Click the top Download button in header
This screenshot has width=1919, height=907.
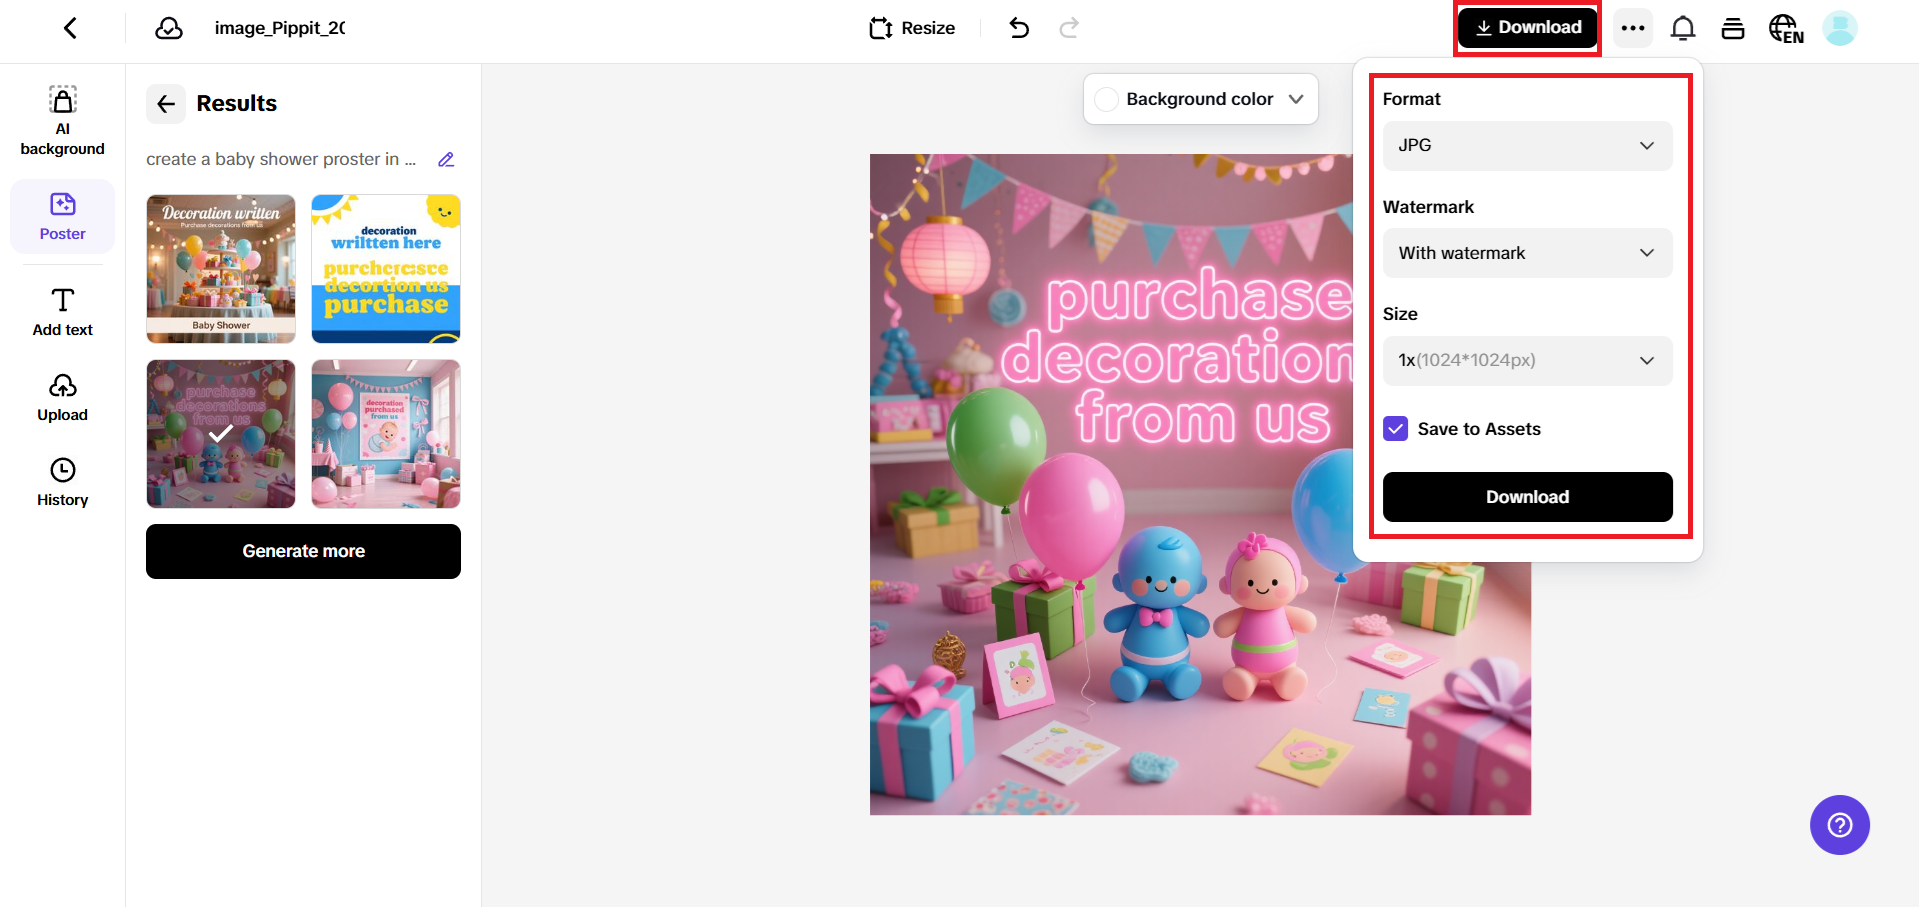click(x=1527, y=28)
